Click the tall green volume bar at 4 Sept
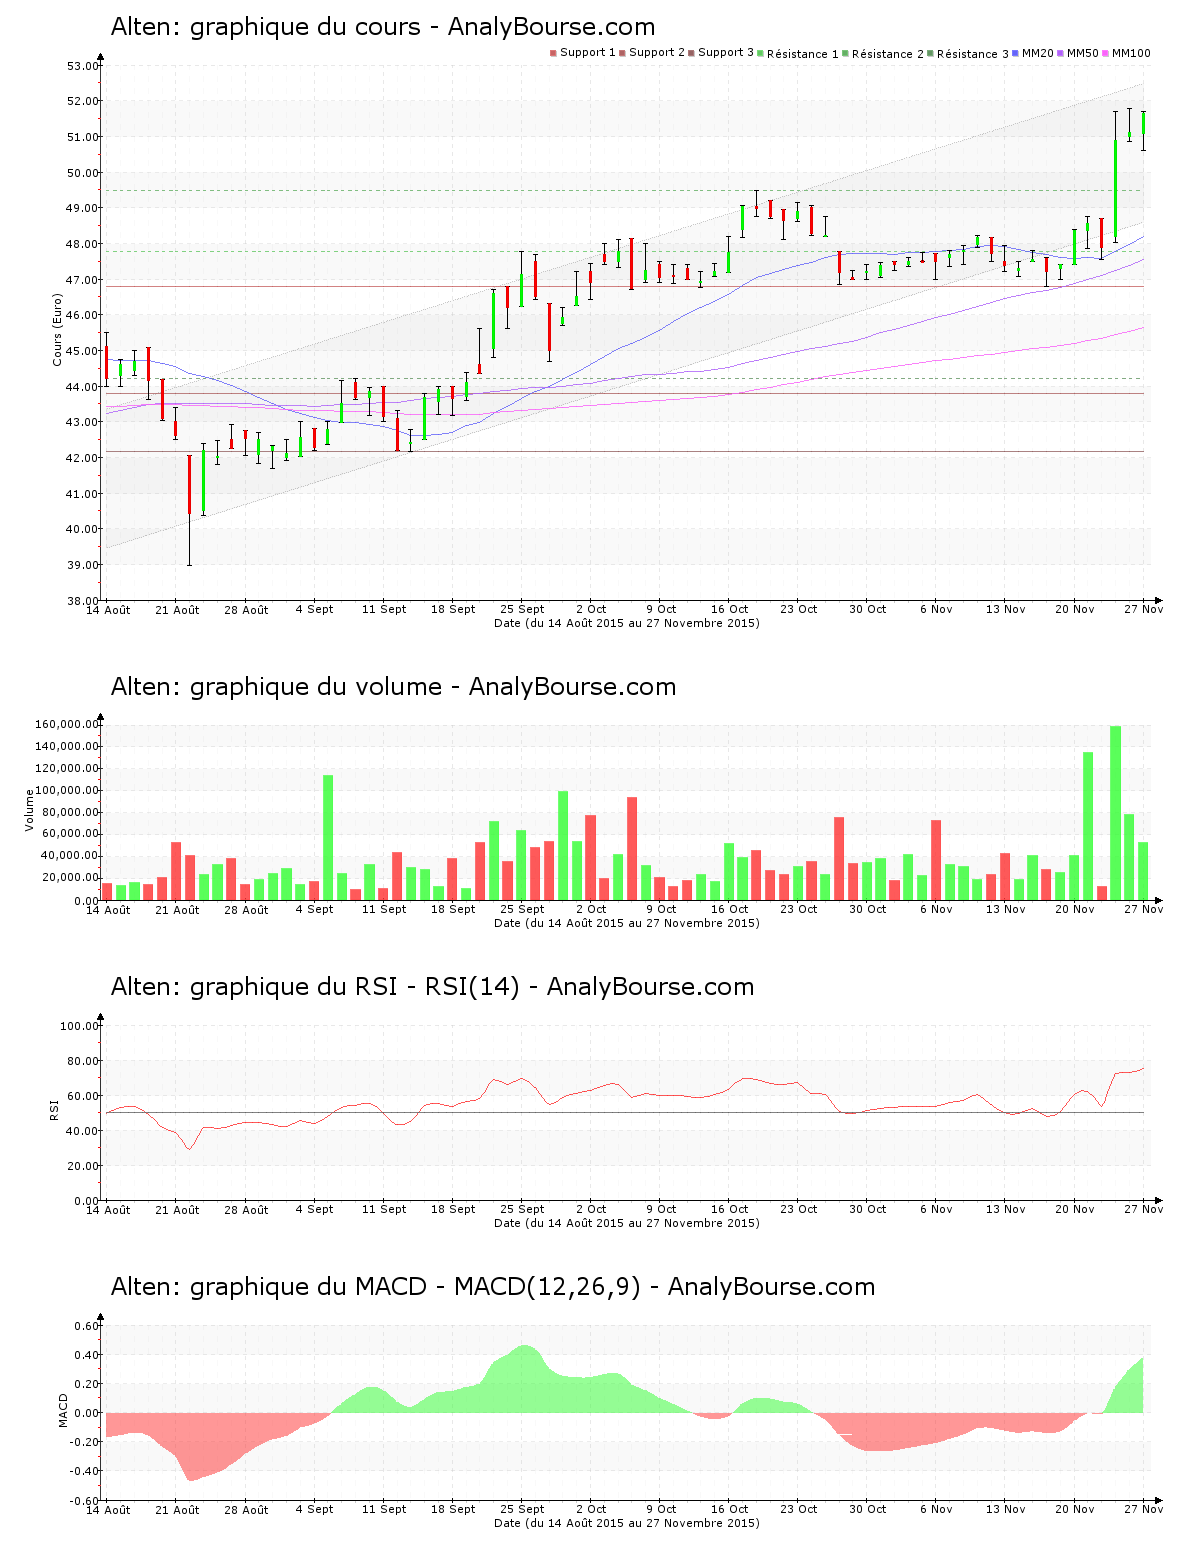The height and width of the screenshot is (1550, 1200). pos(328,837)
